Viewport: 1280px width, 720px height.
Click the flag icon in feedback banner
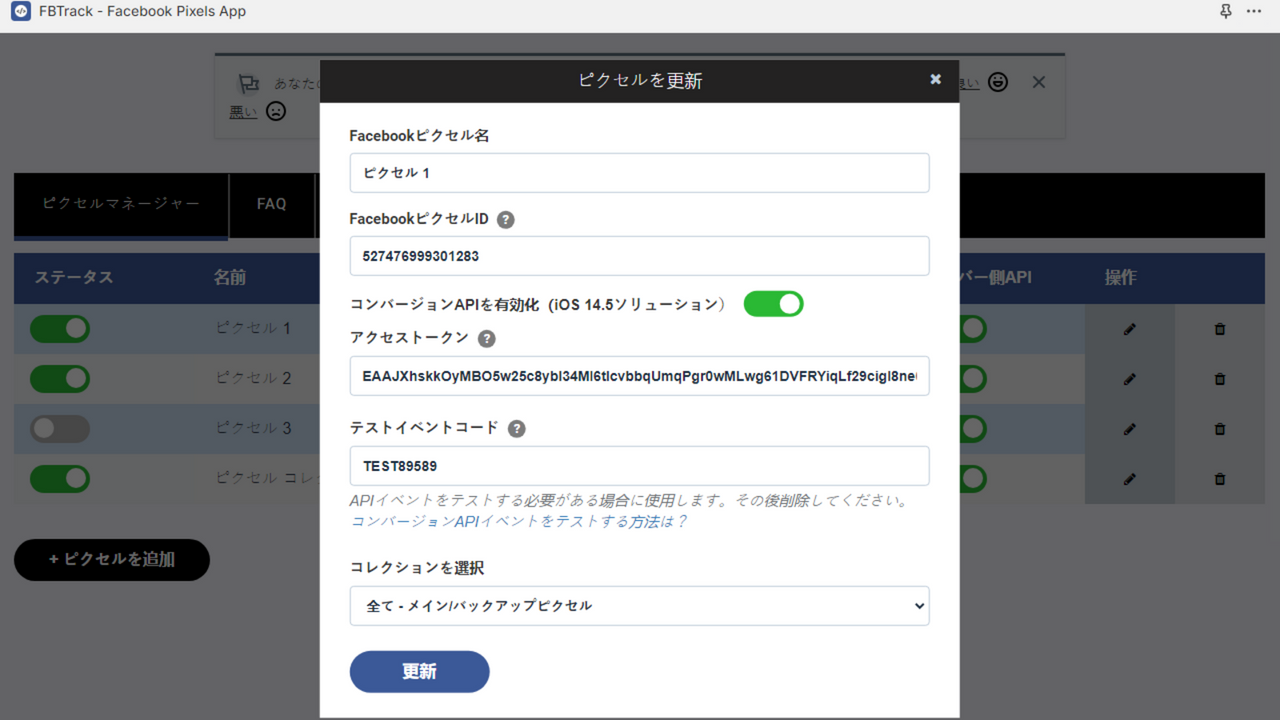click(248, 84)
